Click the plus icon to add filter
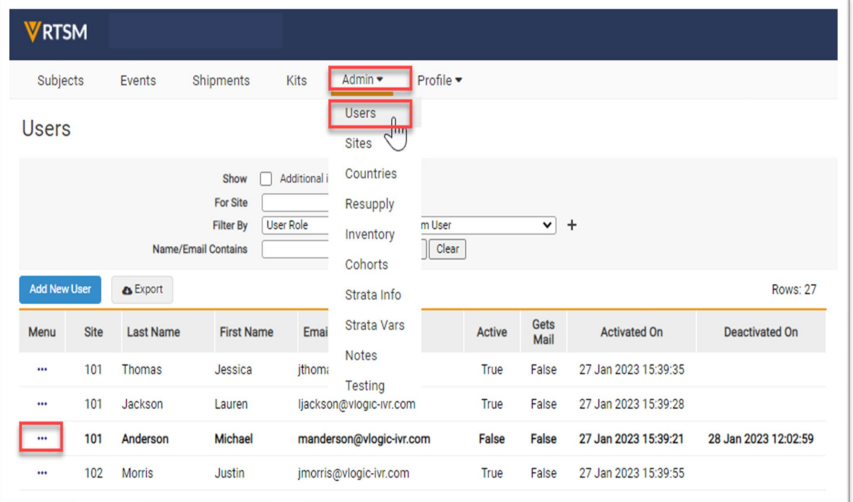The width and height of the screenshot is (853, 502). [x=572, y=226]
